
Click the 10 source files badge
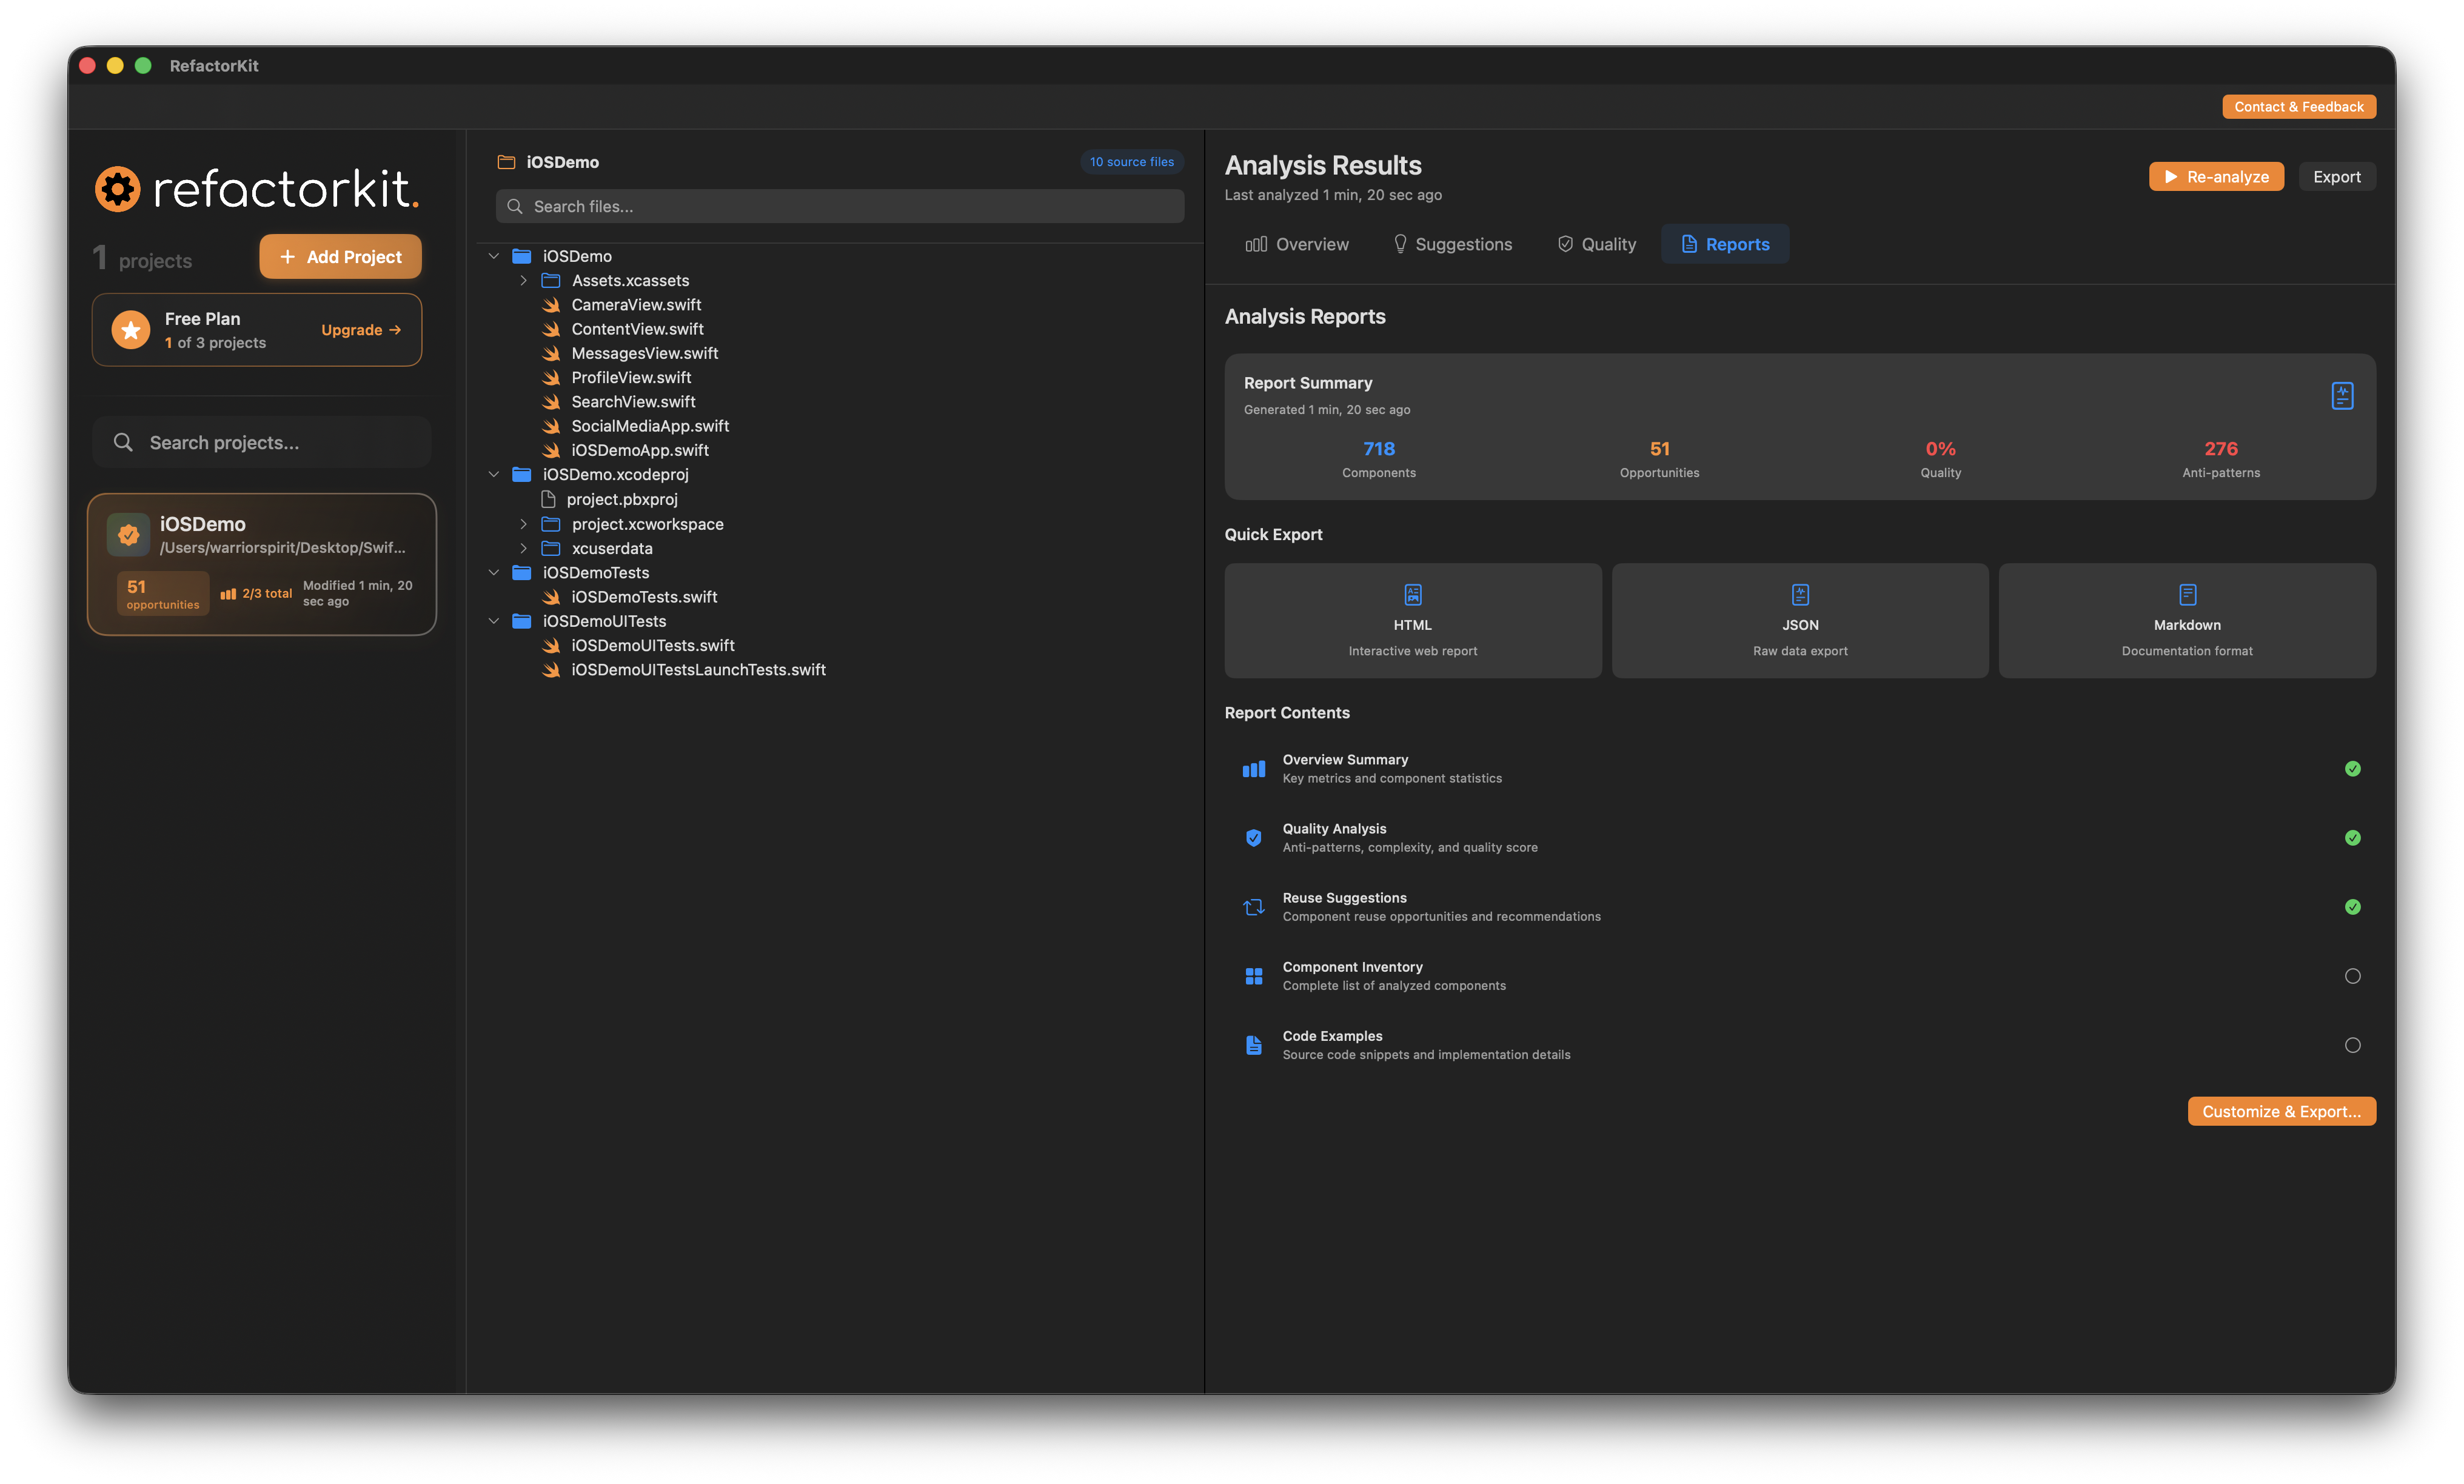[x=1132, y=162]
